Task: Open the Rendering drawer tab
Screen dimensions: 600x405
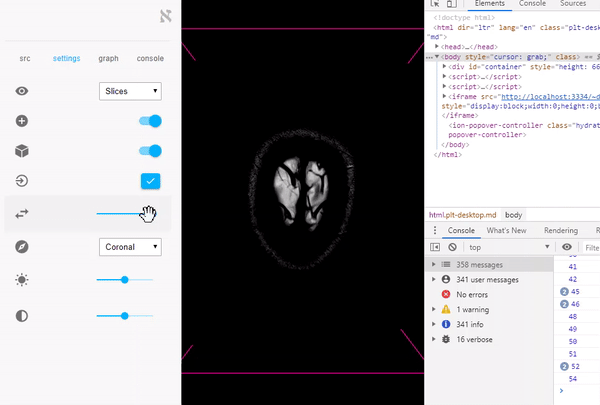Action: 561,230
